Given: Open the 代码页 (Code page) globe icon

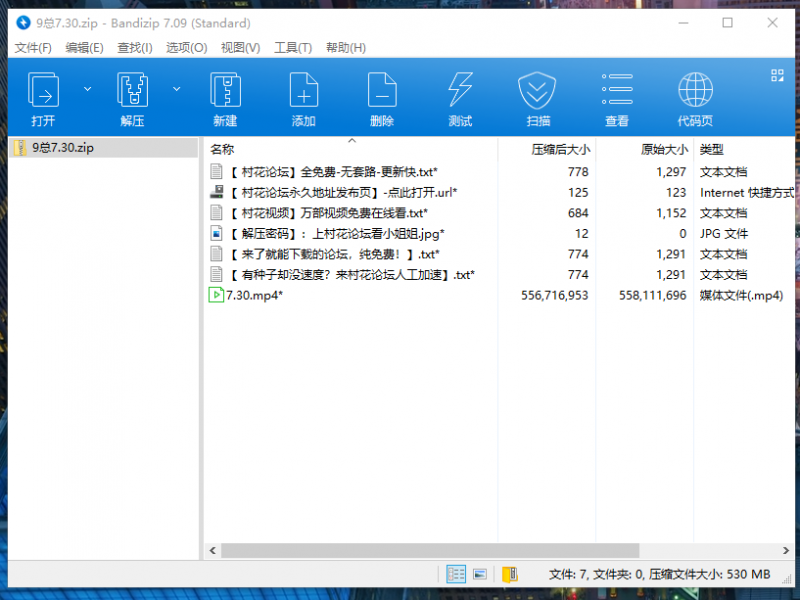Looking at the screenshot, I should (695, 92).
